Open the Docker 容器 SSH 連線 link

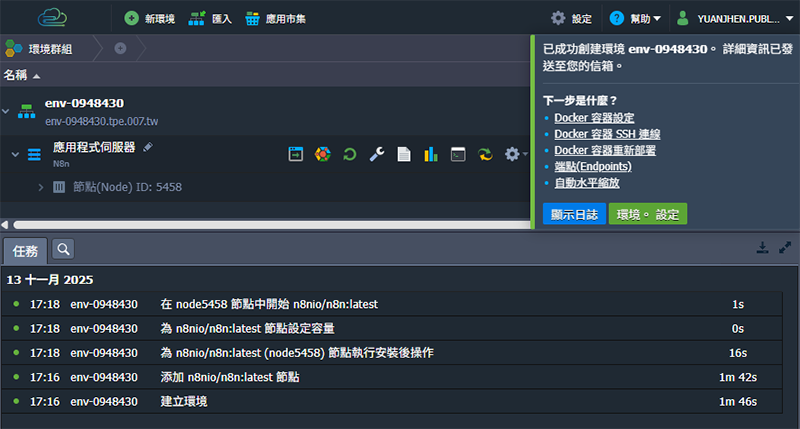click(x=607, y=134)
